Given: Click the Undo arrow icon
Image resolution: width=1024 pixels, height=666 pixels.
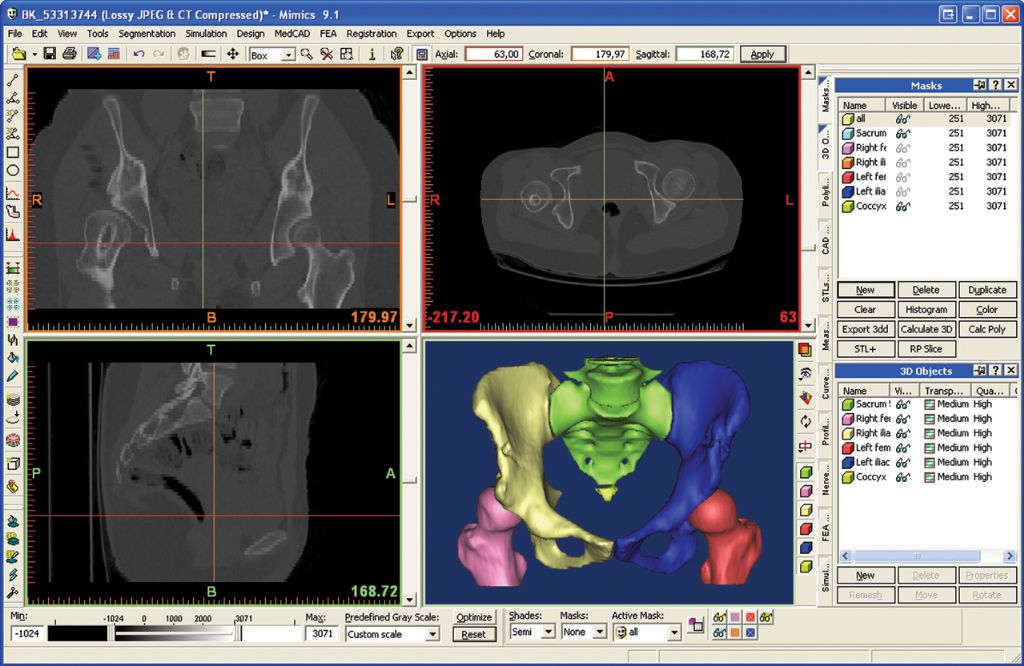Looking at the screenshot, I should pos(139,54).
